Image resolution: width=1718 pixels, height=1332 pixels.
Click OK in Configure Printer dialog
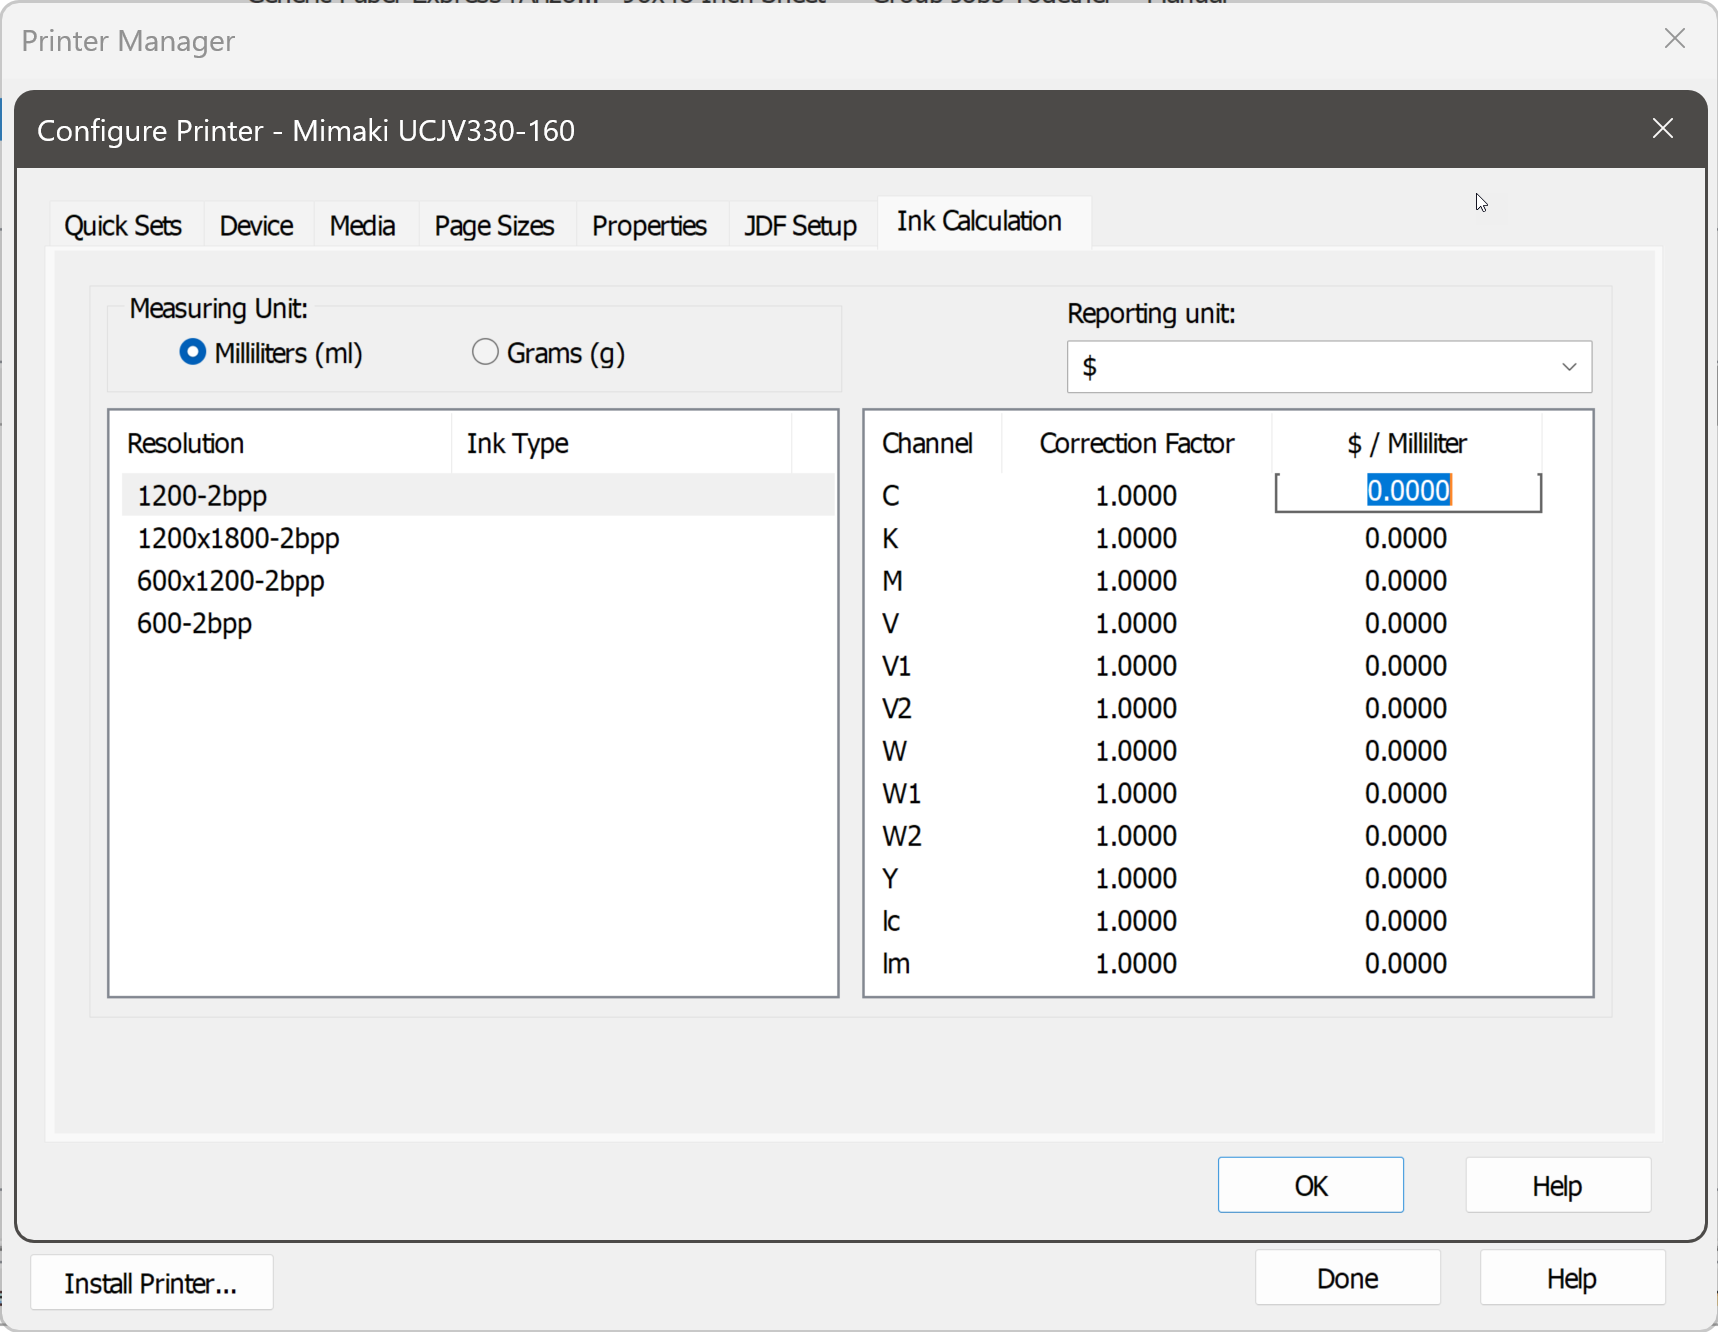click(1311, 1185)
